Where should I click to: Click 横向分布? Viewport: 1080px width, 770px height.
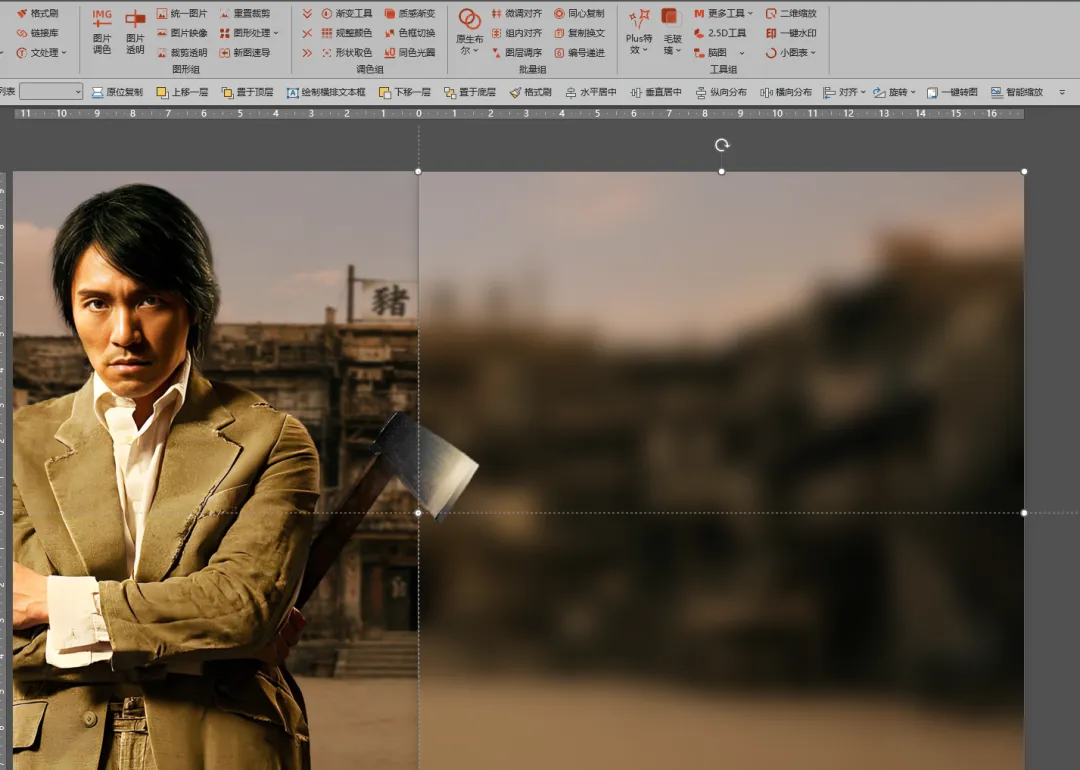(x=785, y=92)
